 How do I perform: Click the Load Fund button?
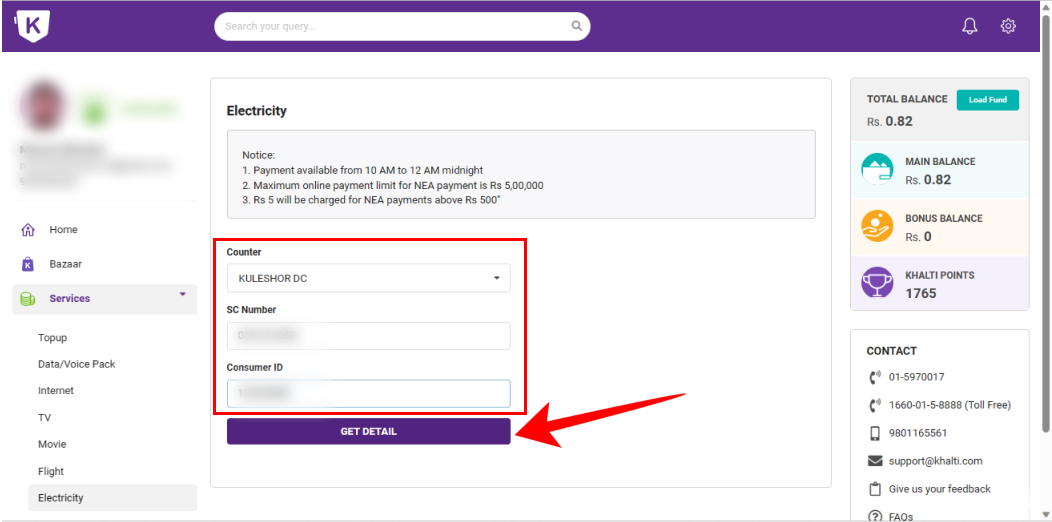988,100
